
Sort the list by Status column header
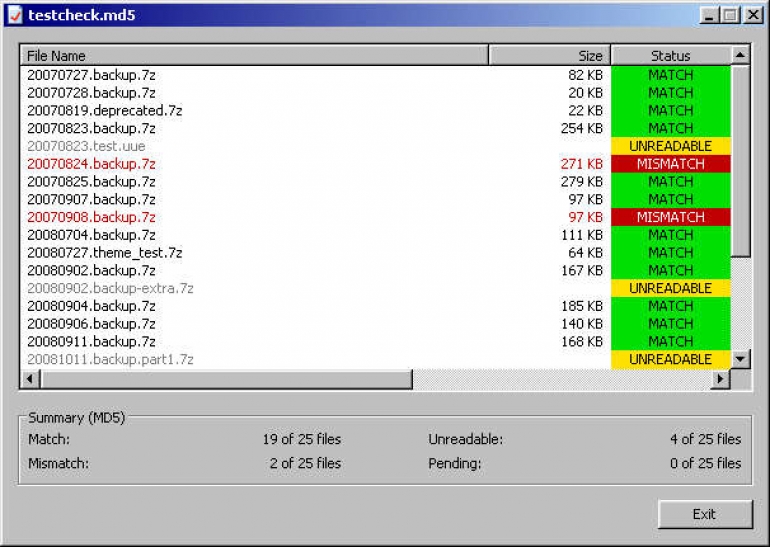pos(670,56)
